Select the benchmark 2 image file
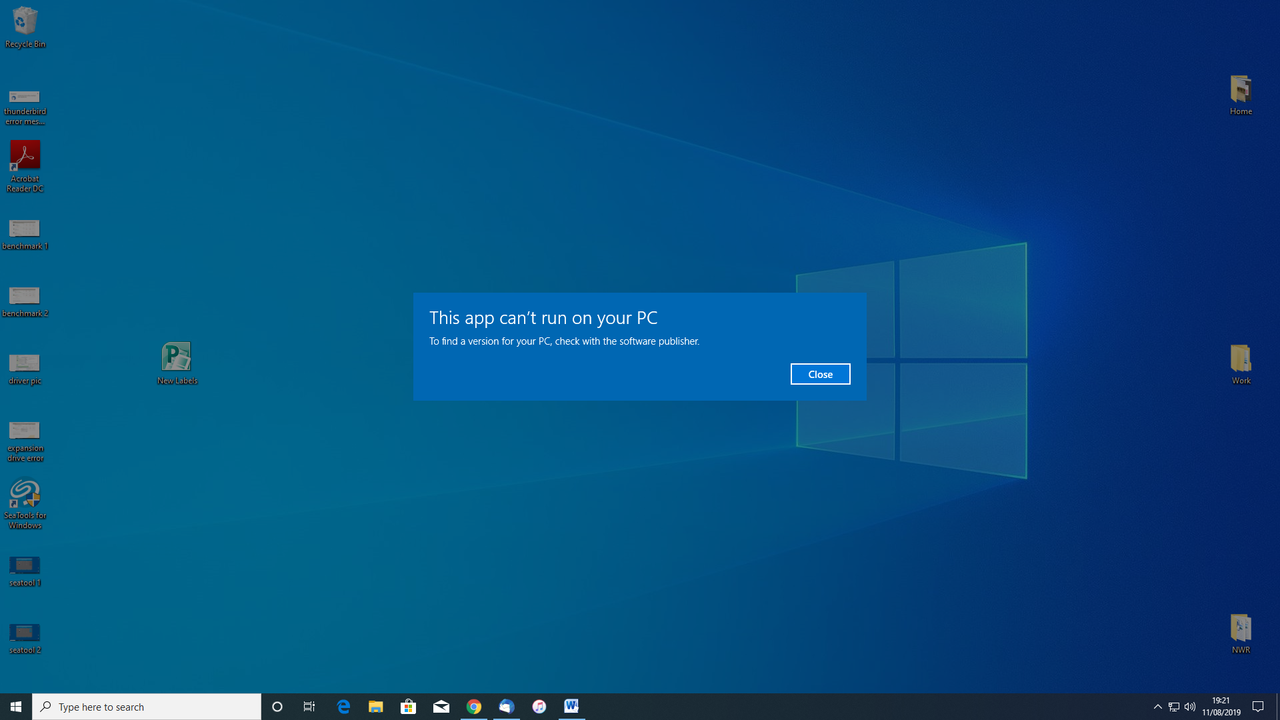 (x=25, y=302)
